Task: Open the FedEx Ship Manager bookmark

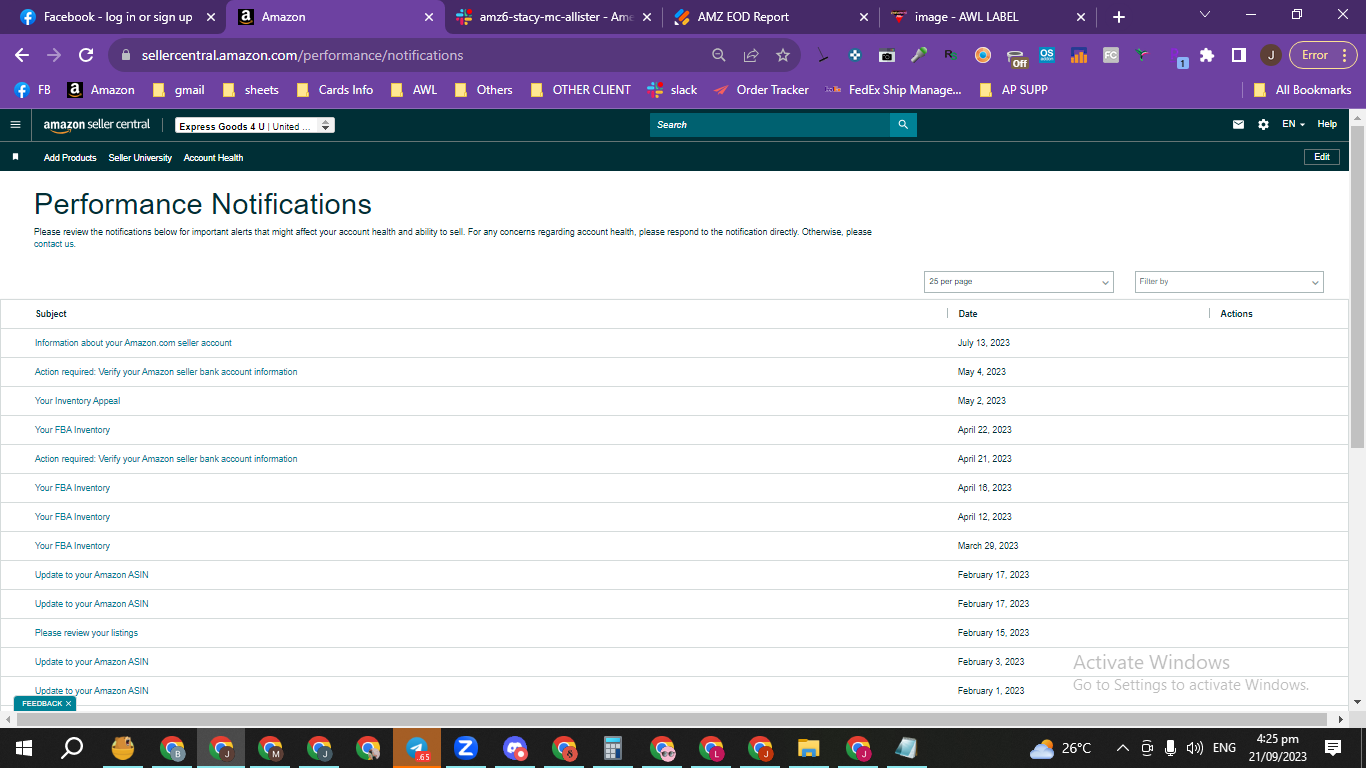Action: [893, 90]
